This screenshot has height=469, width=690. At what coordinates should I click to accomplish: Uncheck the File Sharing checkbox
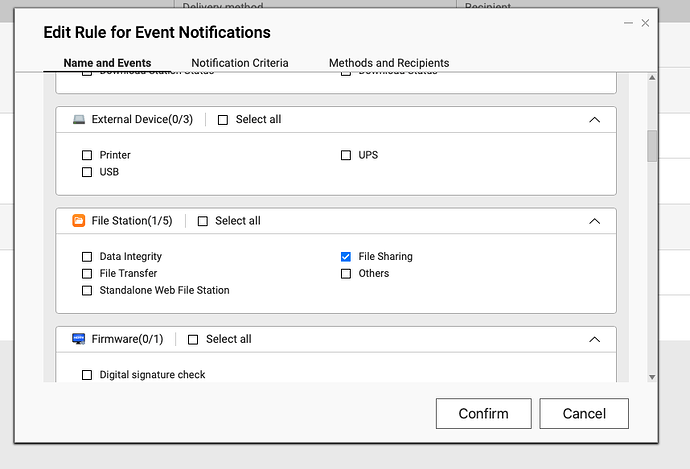pos(346,256)
